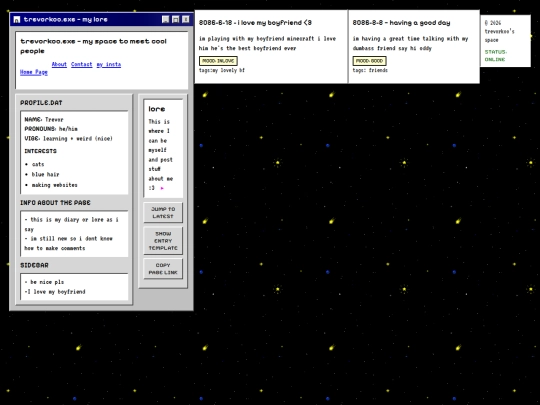Click the 'my space to meet cool people' heading
Viewport: 540px width, 405px height.
(93, 46)
